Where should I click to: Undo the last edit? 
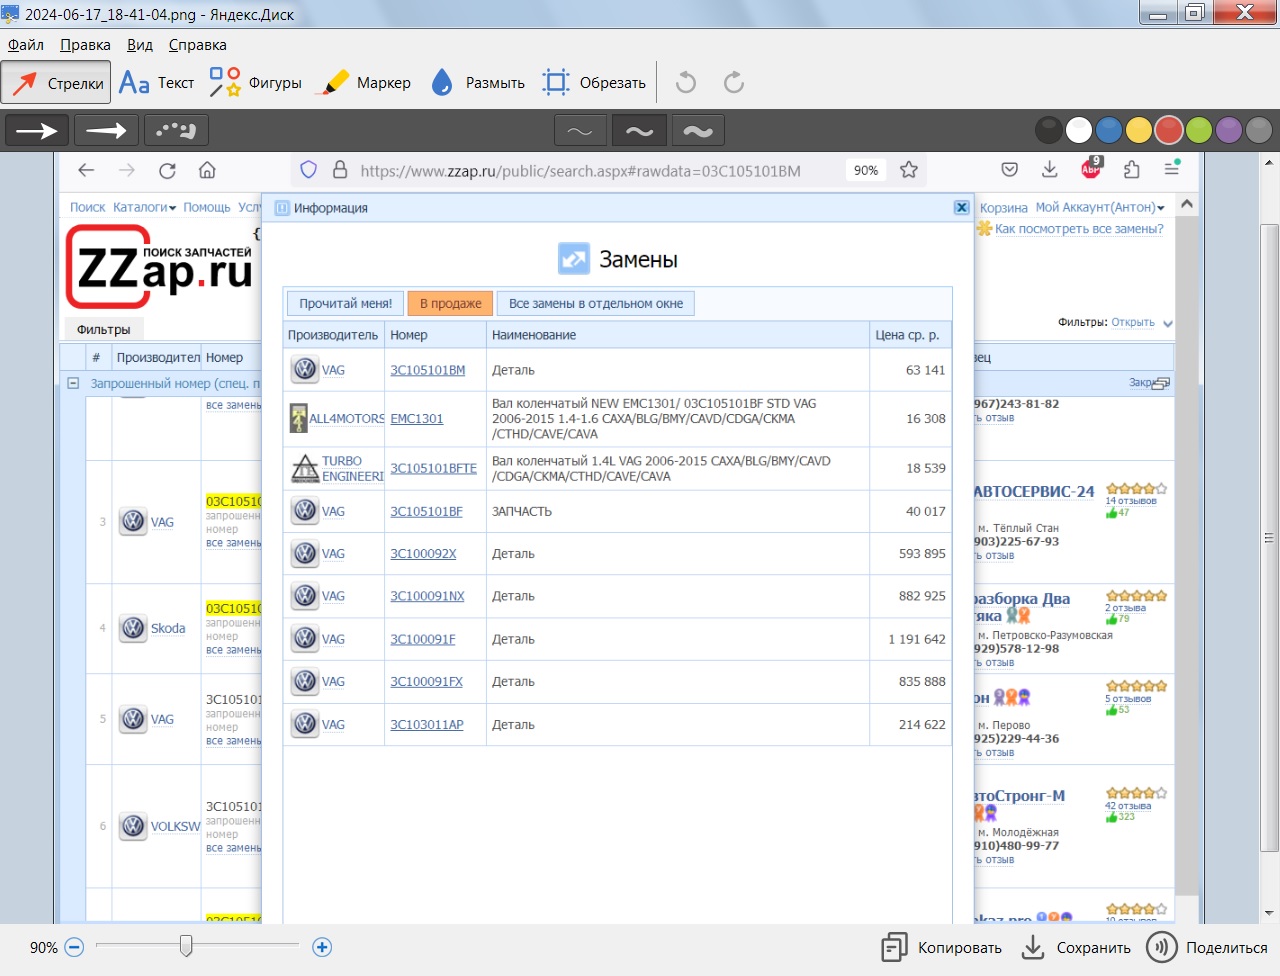(x=686, y=83)
